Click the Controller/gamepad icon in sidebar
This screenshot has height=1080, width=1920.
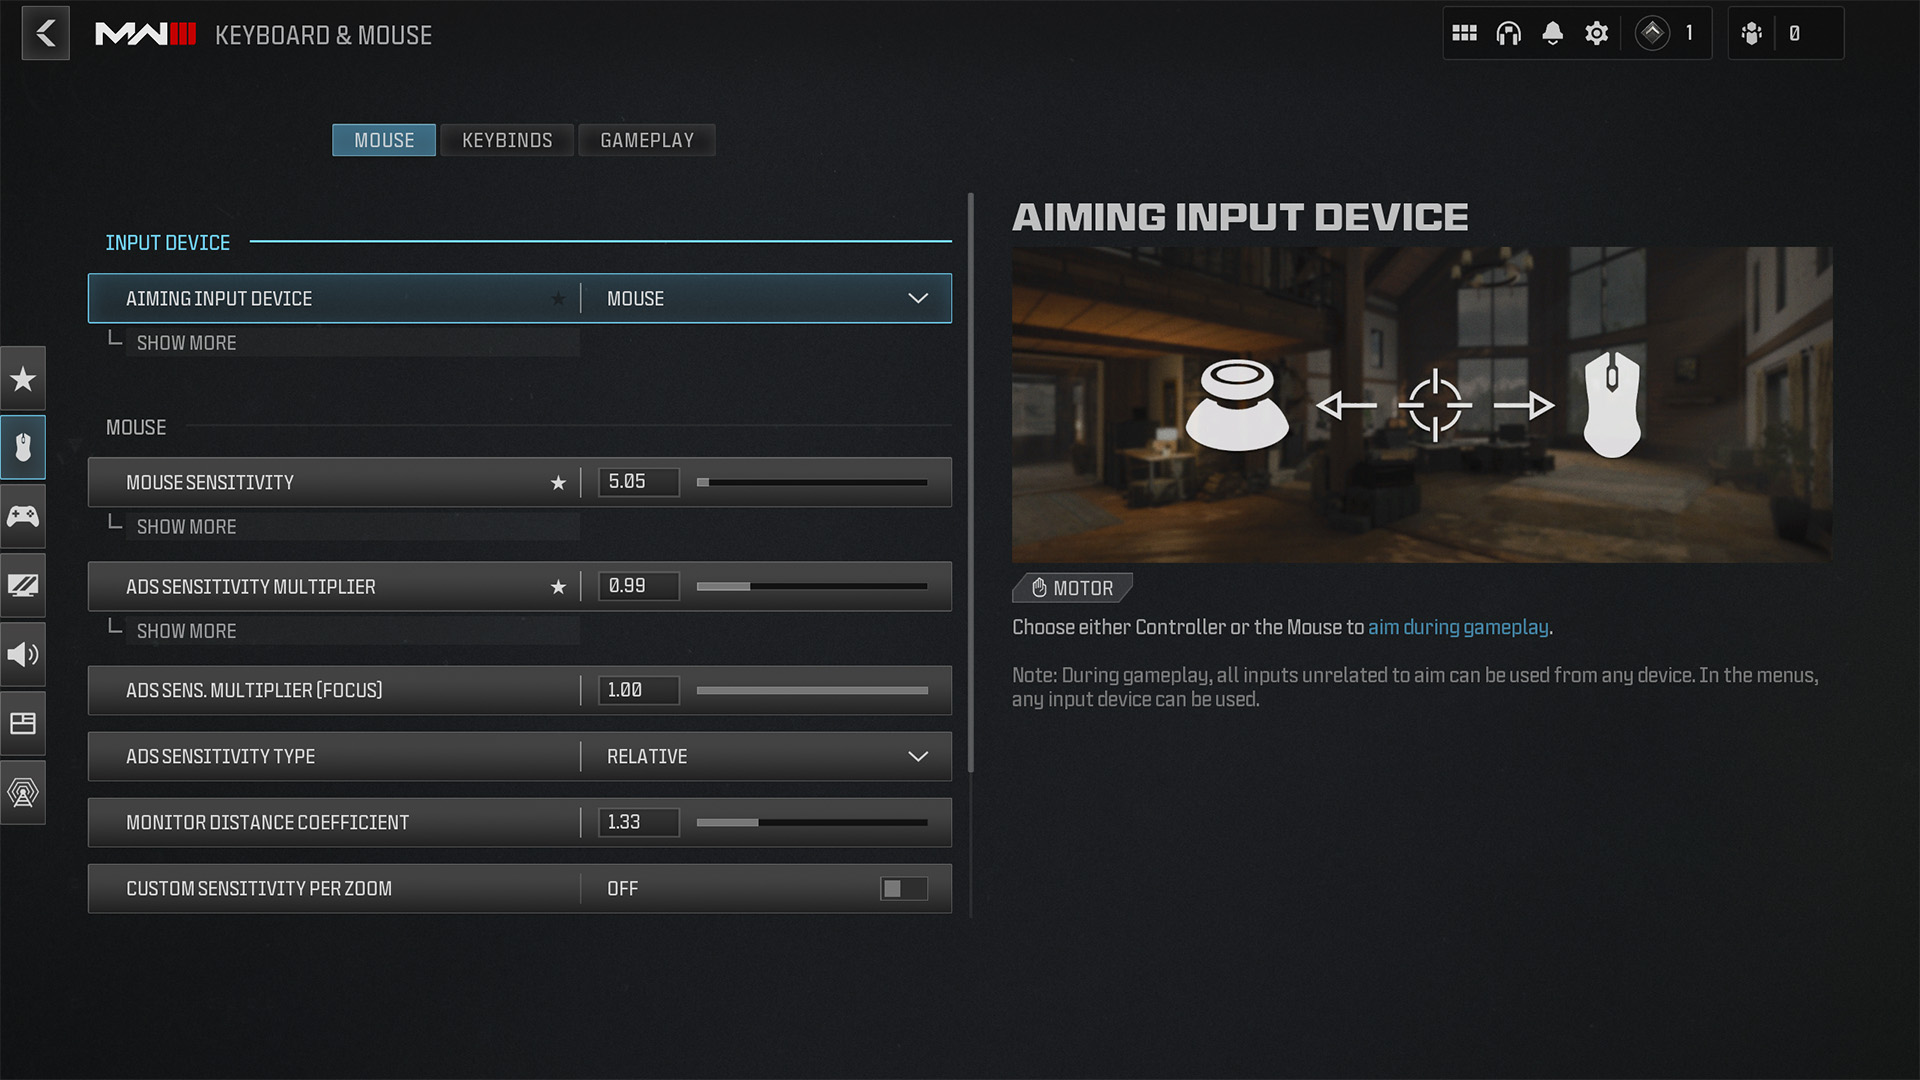click(x=22, y=516)
